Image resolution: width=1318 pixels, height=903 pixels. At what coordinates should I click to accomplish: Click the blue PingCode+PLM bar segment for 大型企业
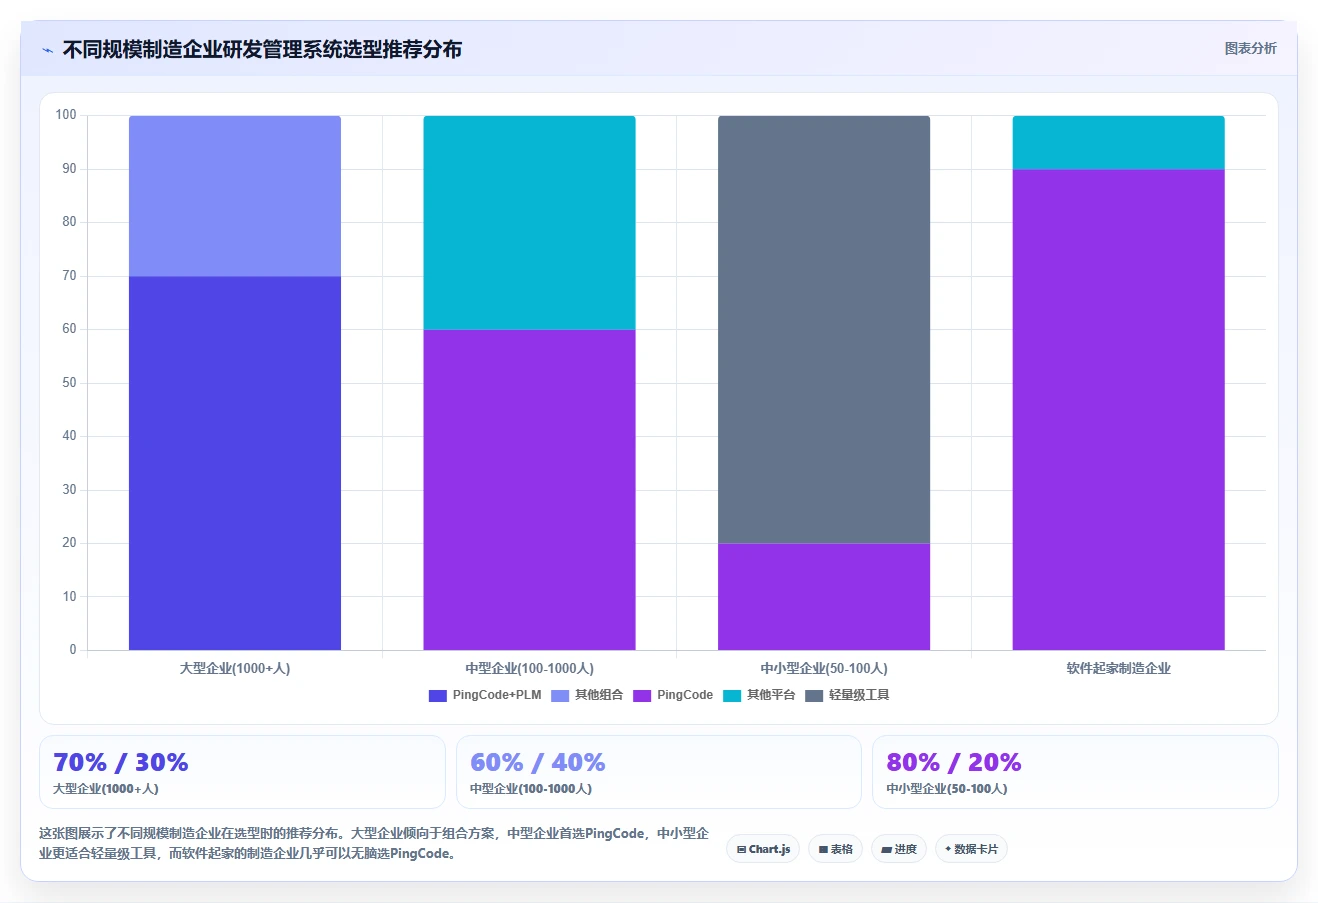(x=235, y=463)
